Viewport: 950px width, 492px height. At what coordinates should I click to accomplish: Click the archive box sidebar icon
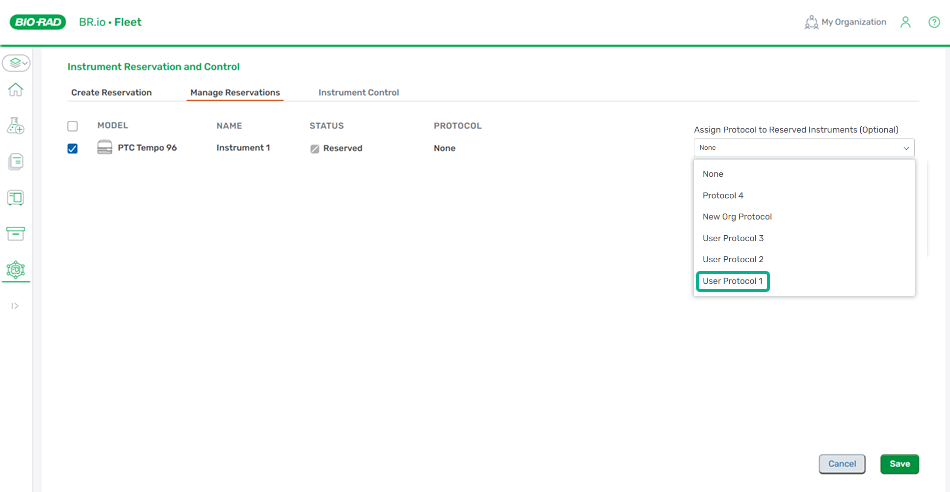[15, 233]
